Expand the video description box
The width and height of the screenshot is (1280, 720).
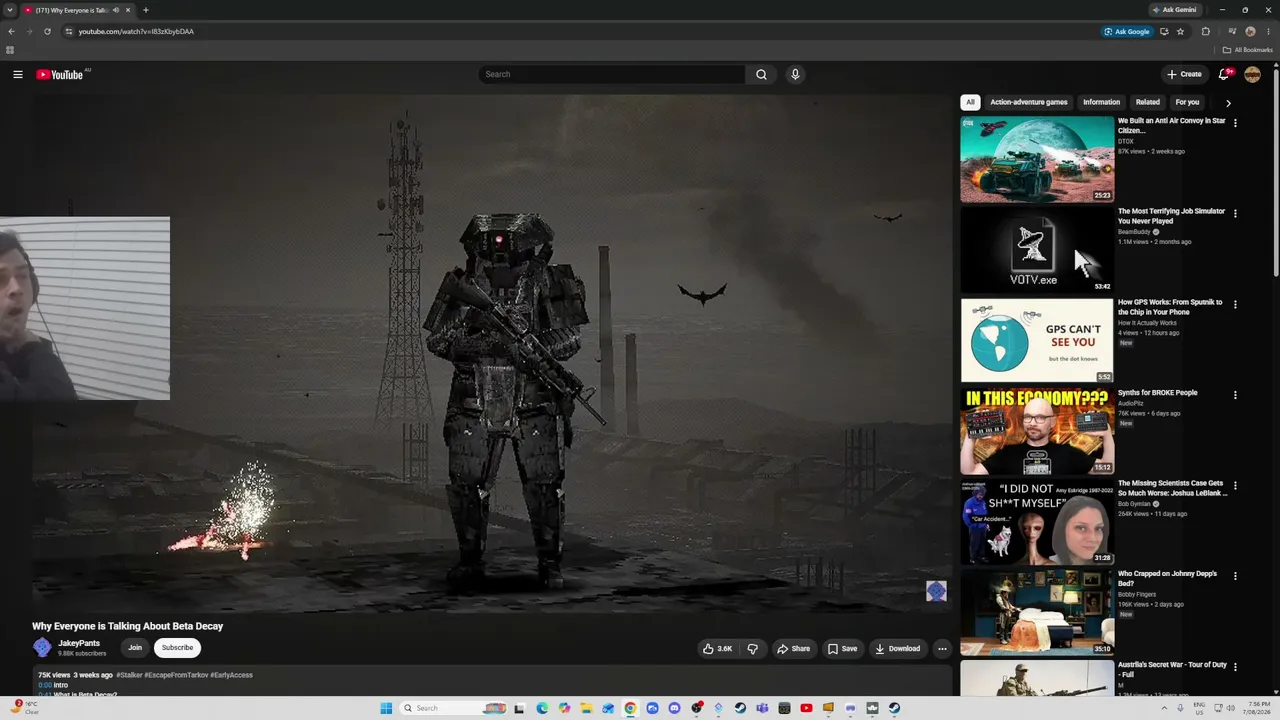pyautogui.click(x=492, y=682)
